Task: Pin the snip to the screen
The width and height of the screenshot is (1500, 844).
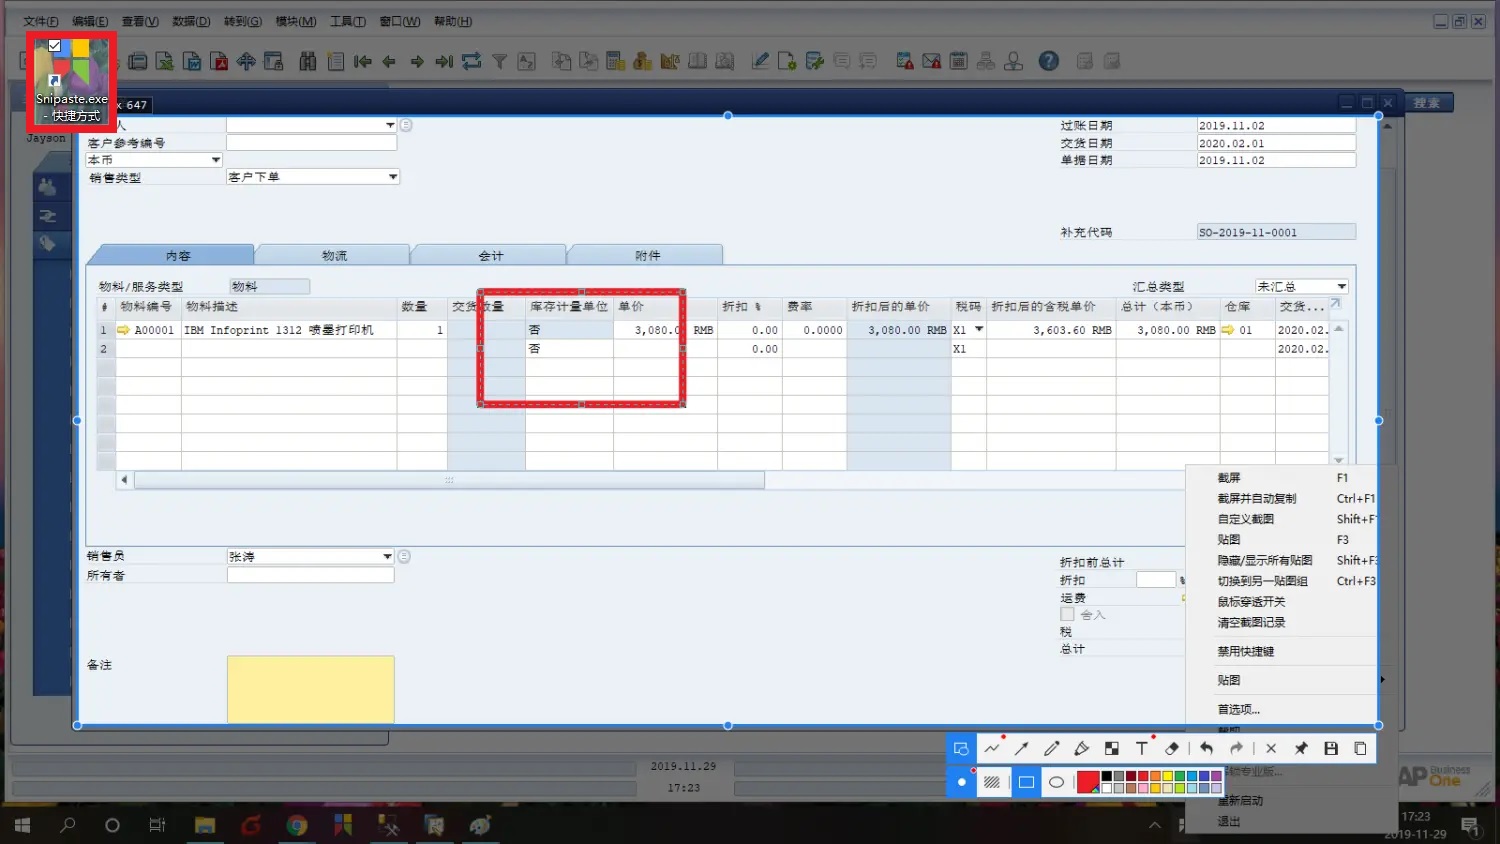Action: point(1301,748)
